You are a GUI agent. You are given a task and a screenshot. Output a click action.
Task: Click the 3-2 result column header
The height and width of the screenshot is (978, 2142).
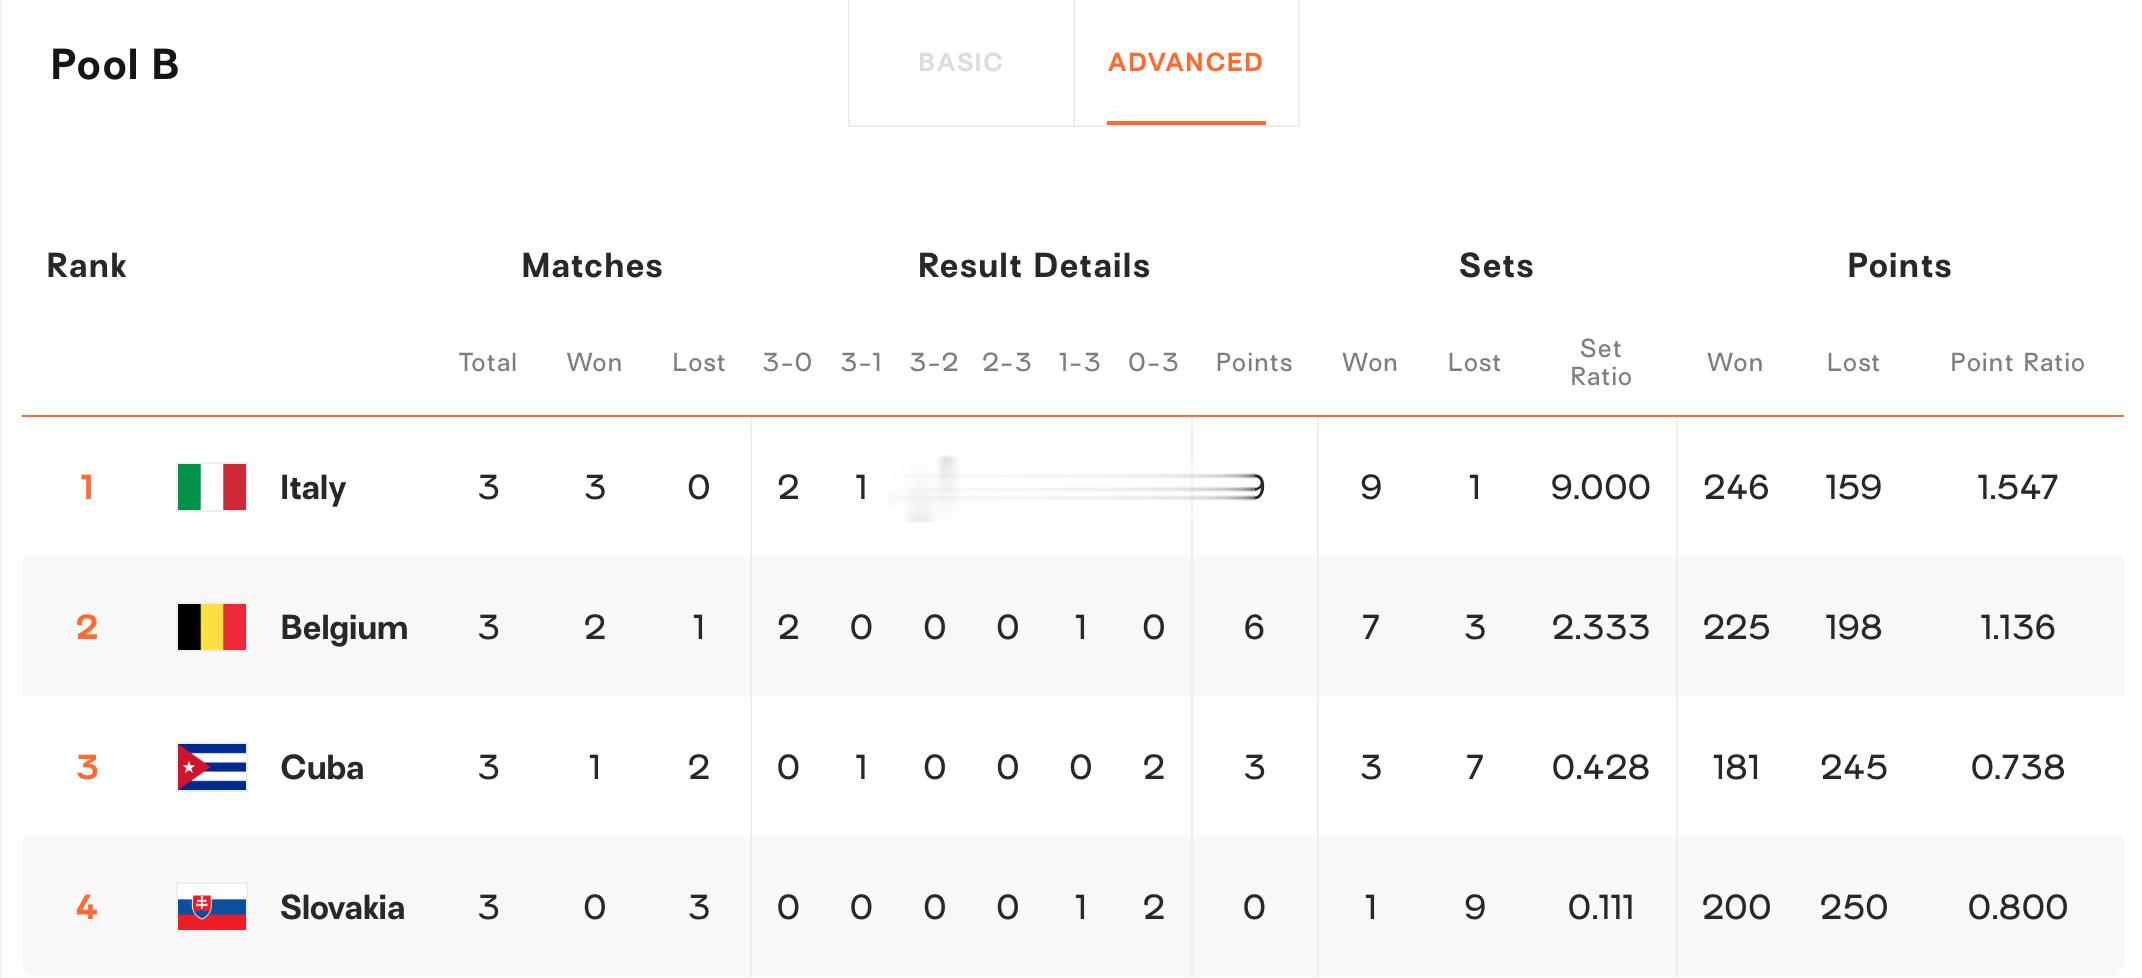pos(934,362)
